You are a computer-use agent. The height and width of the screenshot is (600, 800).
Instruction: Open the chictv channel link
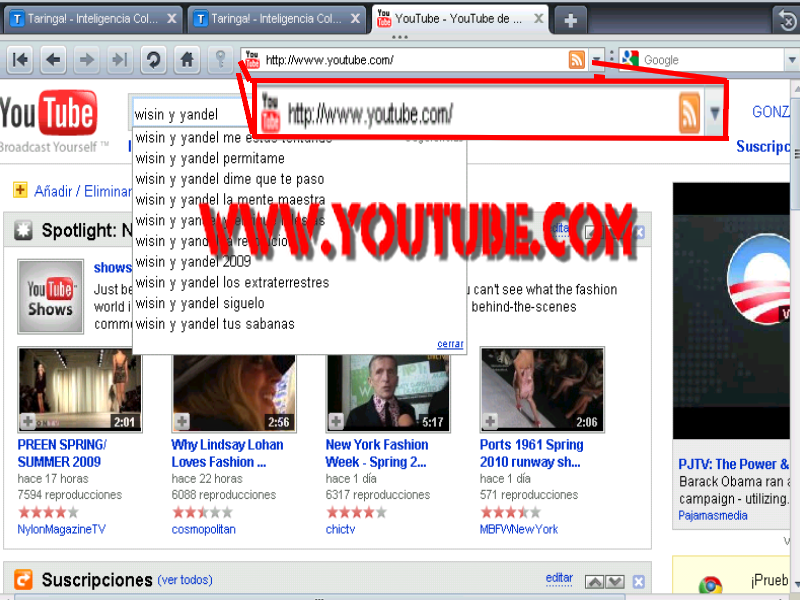pos(340,530)
